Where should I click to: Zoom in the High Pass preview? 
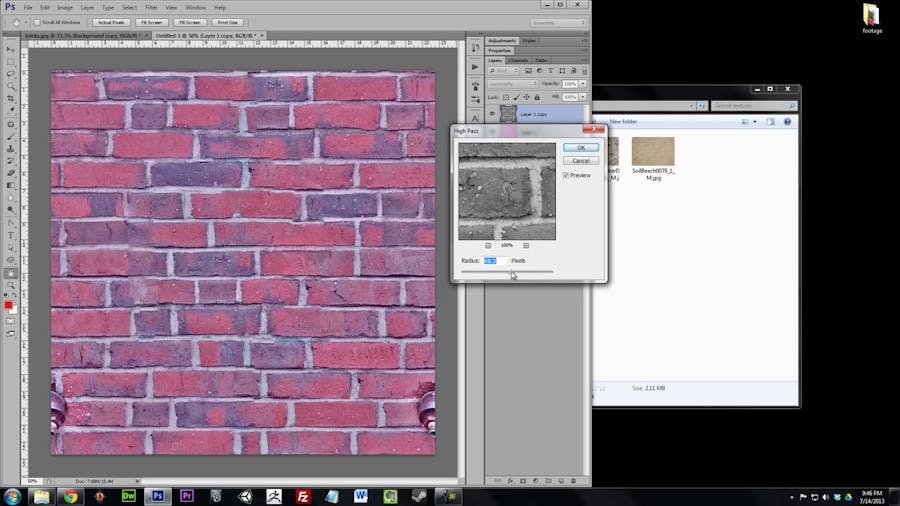click(x=526, y=245)
